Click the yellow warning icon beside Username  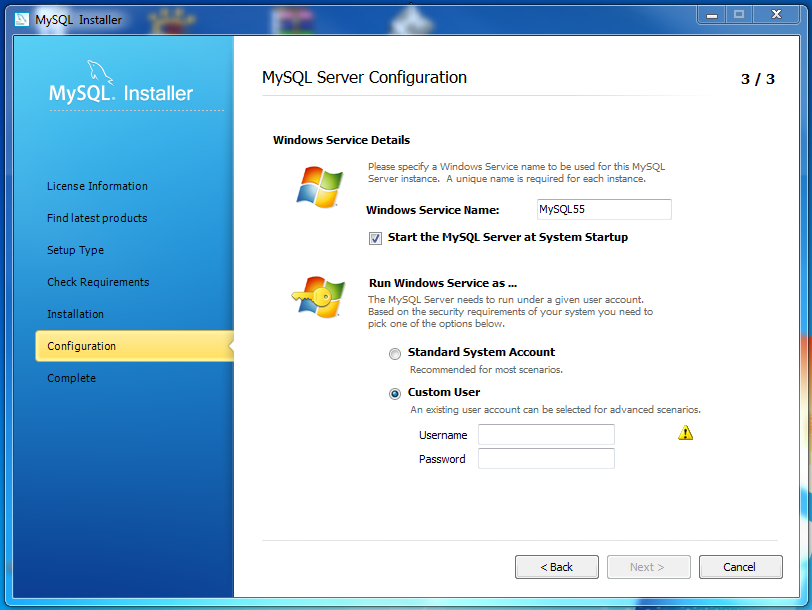[x=685, y=433]
